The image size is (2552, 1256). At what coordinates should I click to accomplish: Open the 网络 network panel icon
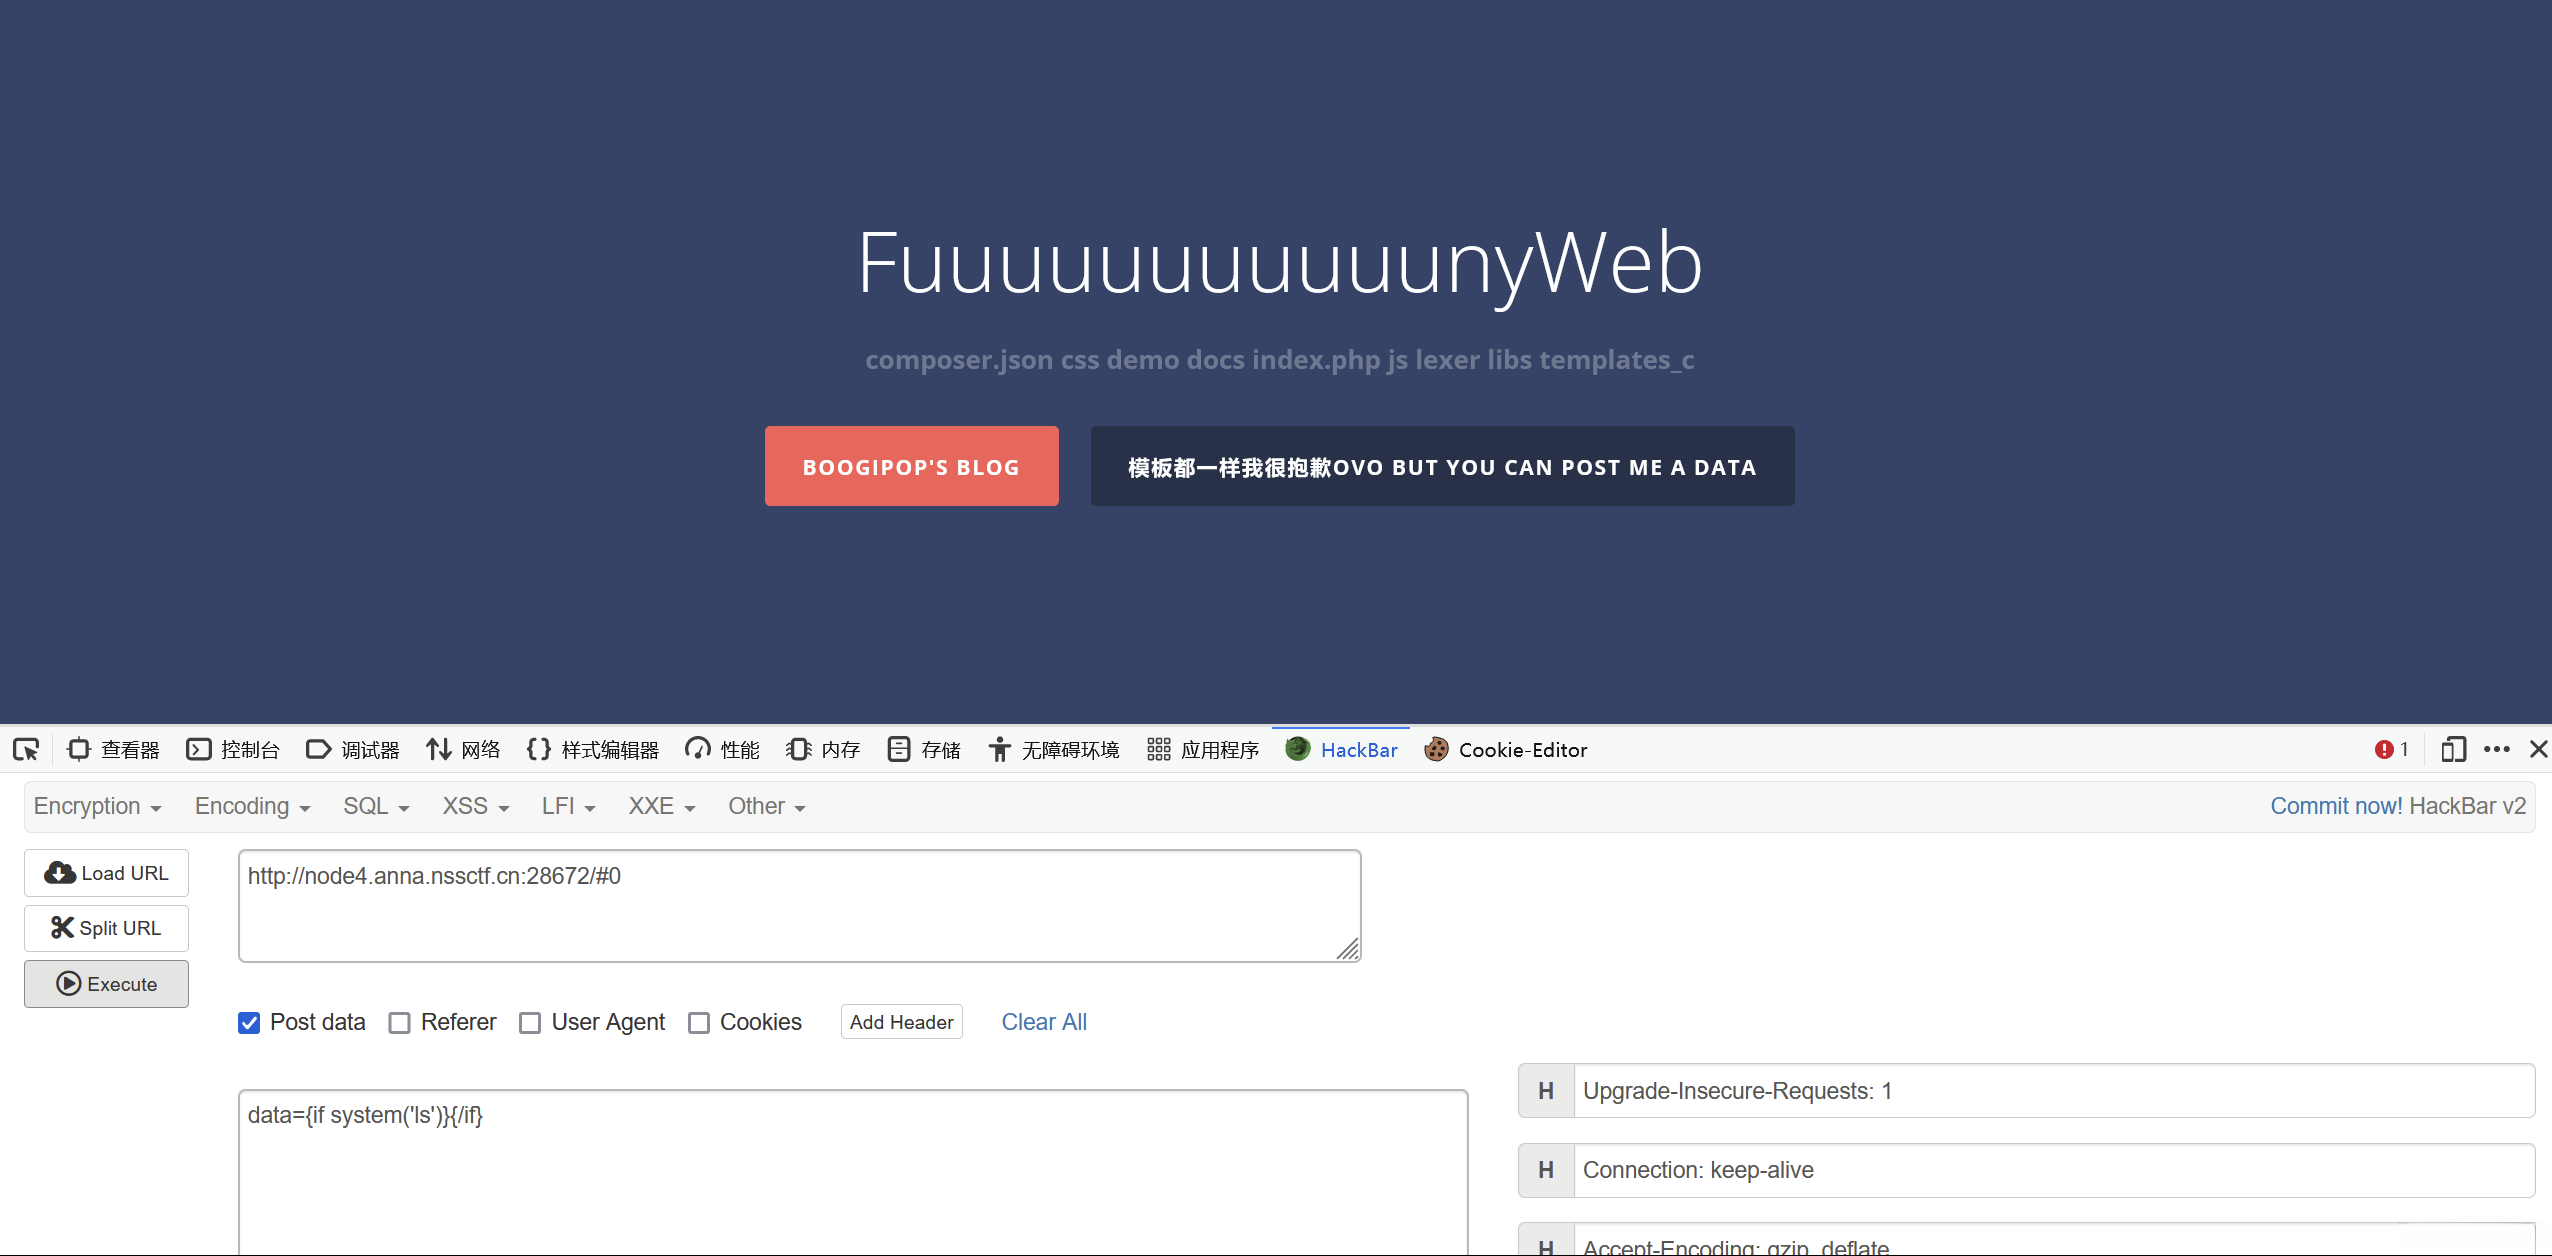pyautogui.click(x=439, y=749)
